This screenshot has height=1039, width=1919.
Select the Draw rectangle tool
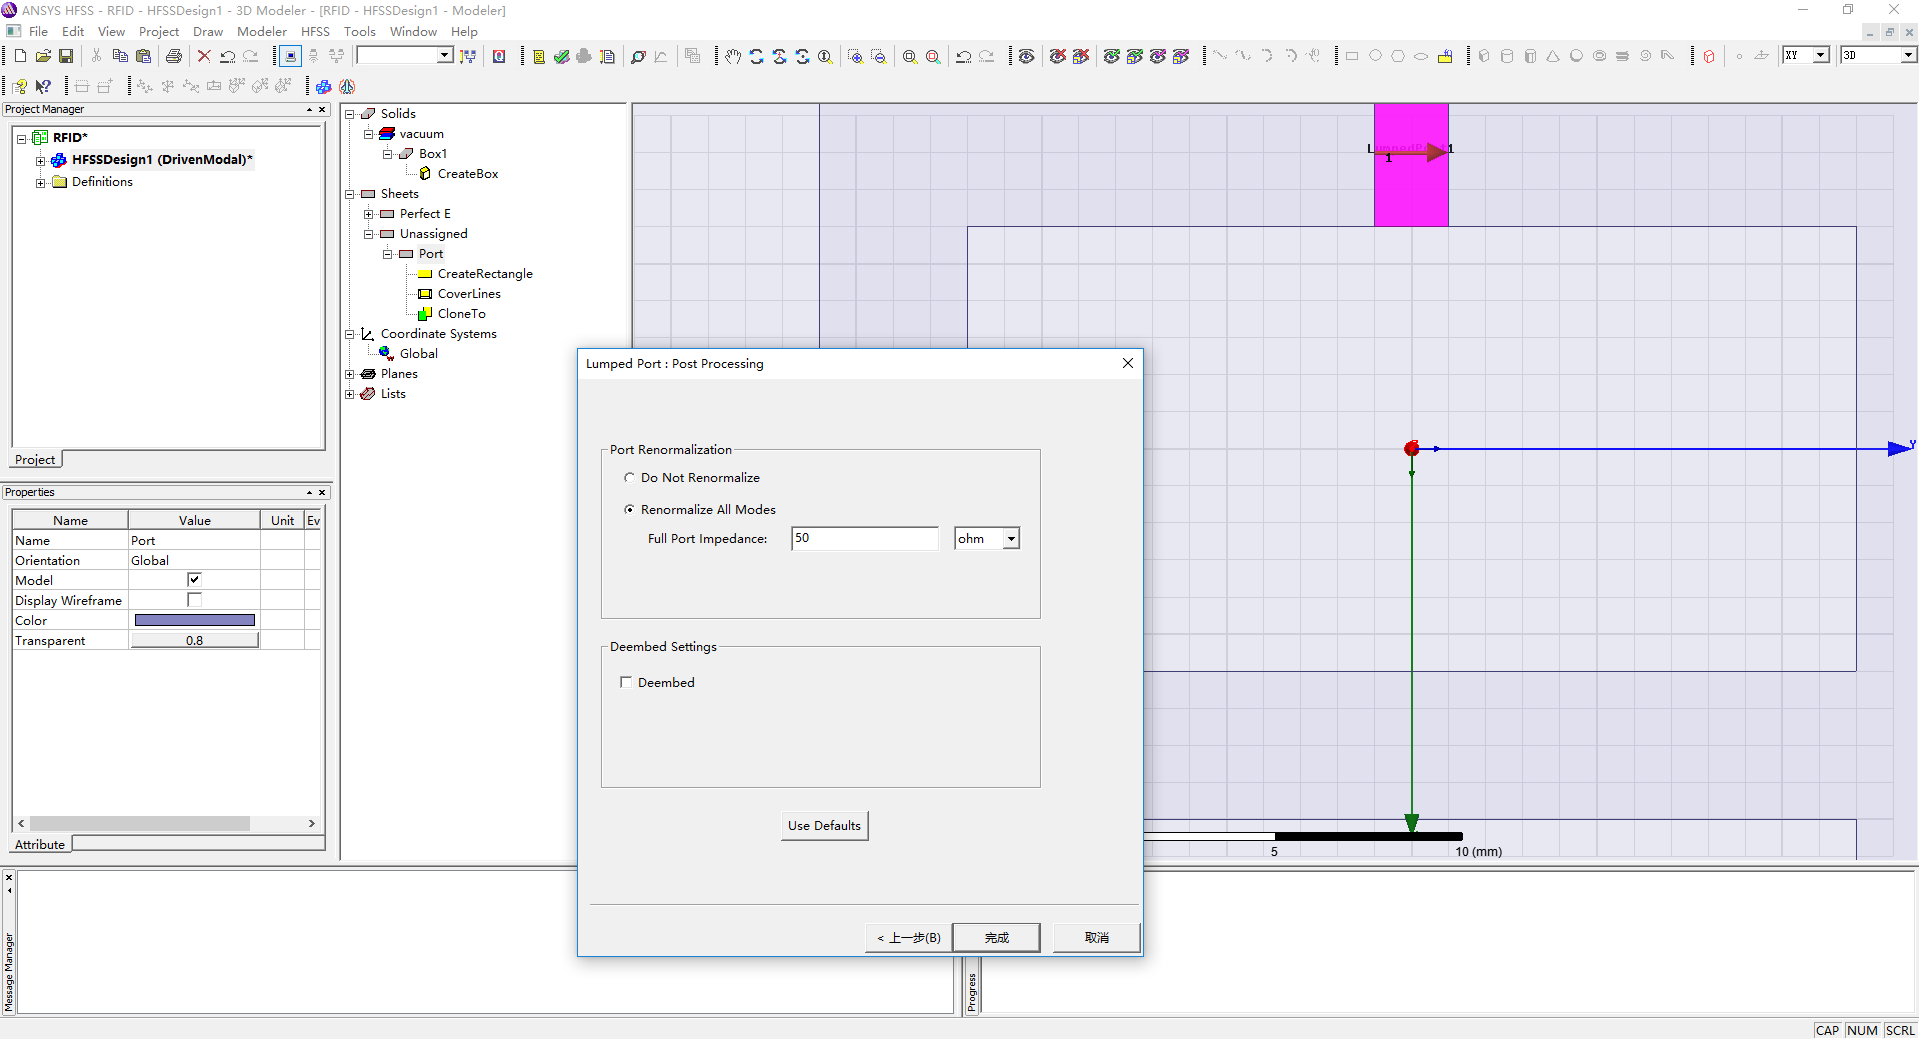point(1352,56)
